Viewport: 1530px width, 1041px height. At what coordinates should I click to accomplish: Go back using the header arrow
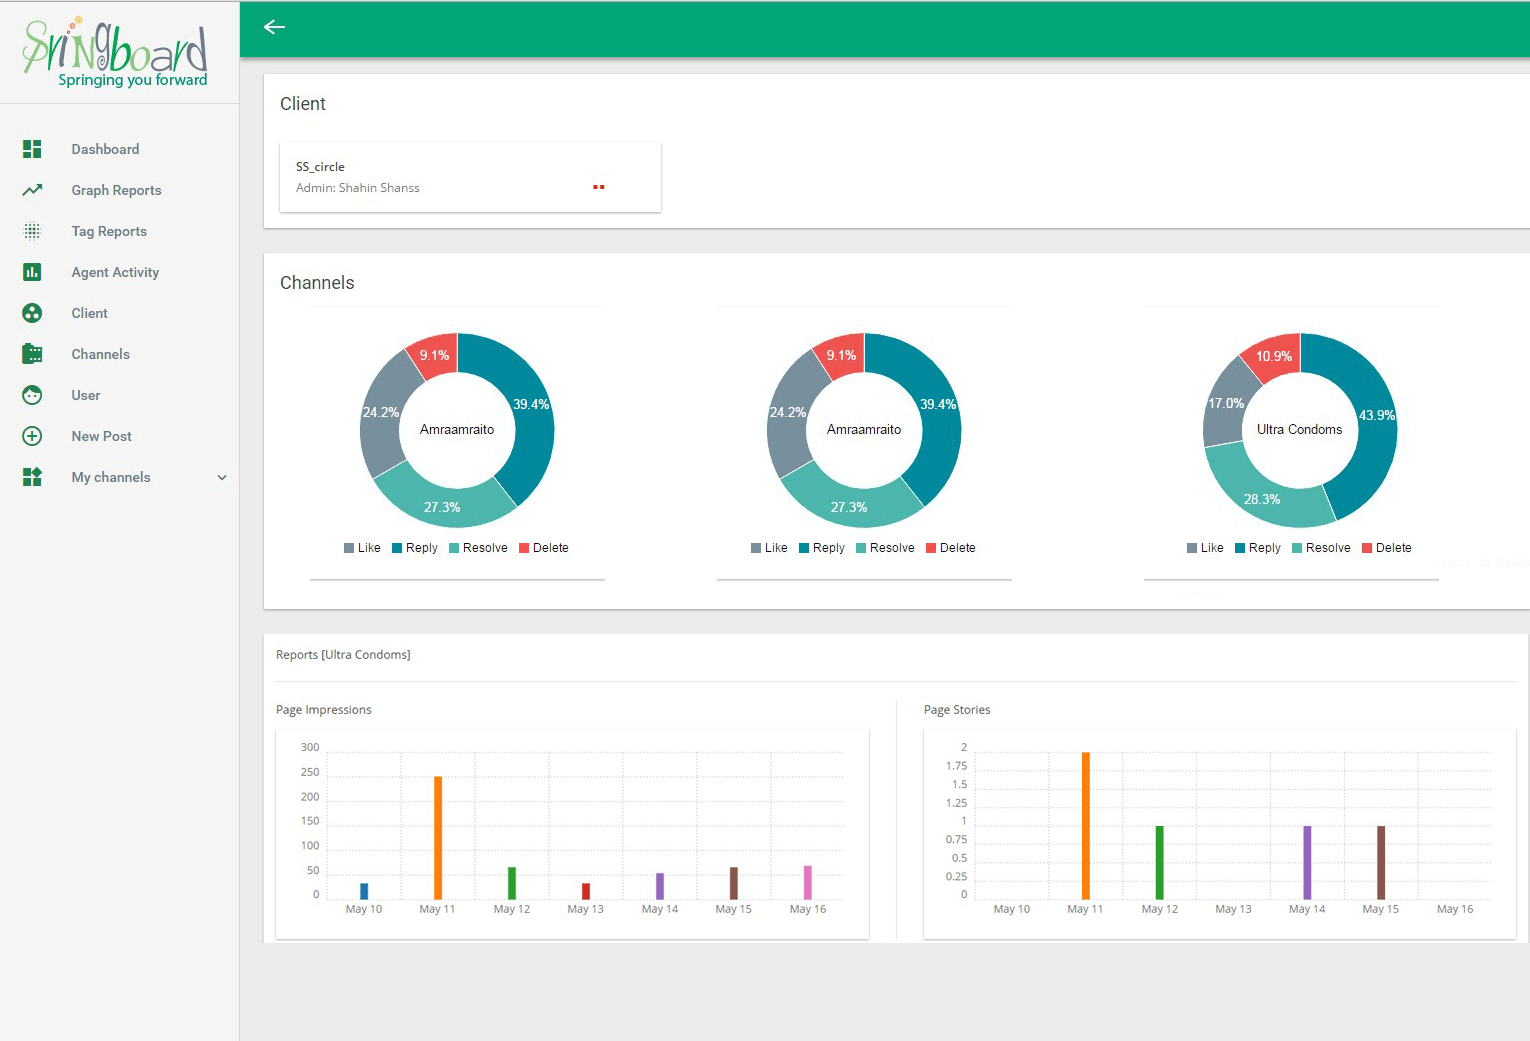tap(274, 27)
